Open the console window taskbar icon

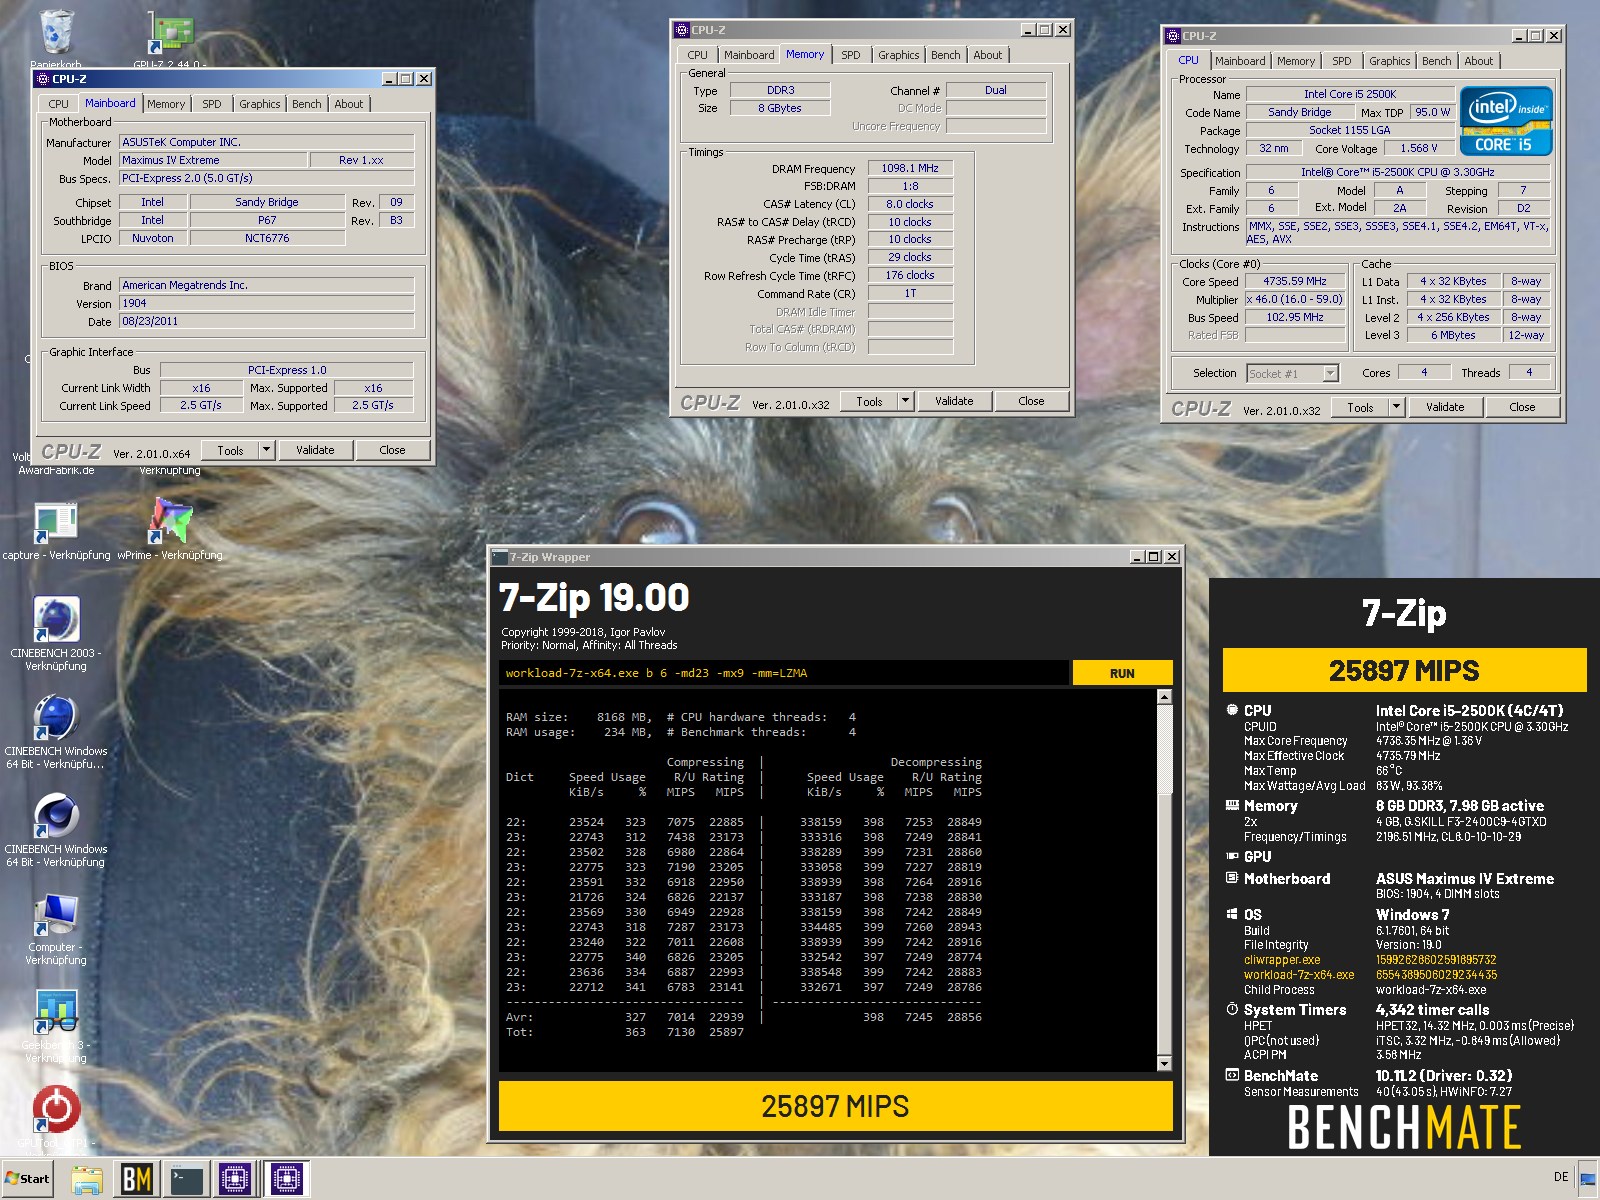187,1179
